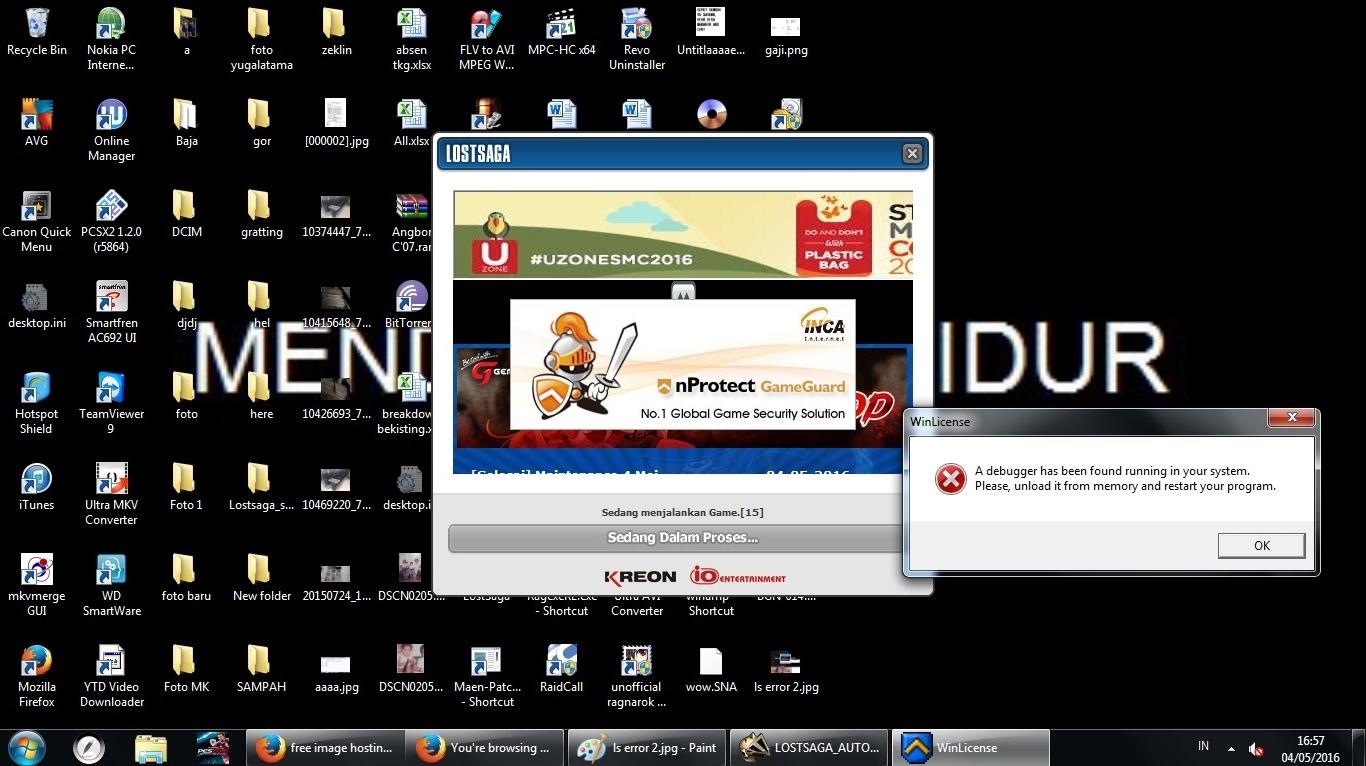The width and height of the screenshot is (1366, 766).
Task: Click the nProtect GameGuard splash image
Action: point(682,364)
